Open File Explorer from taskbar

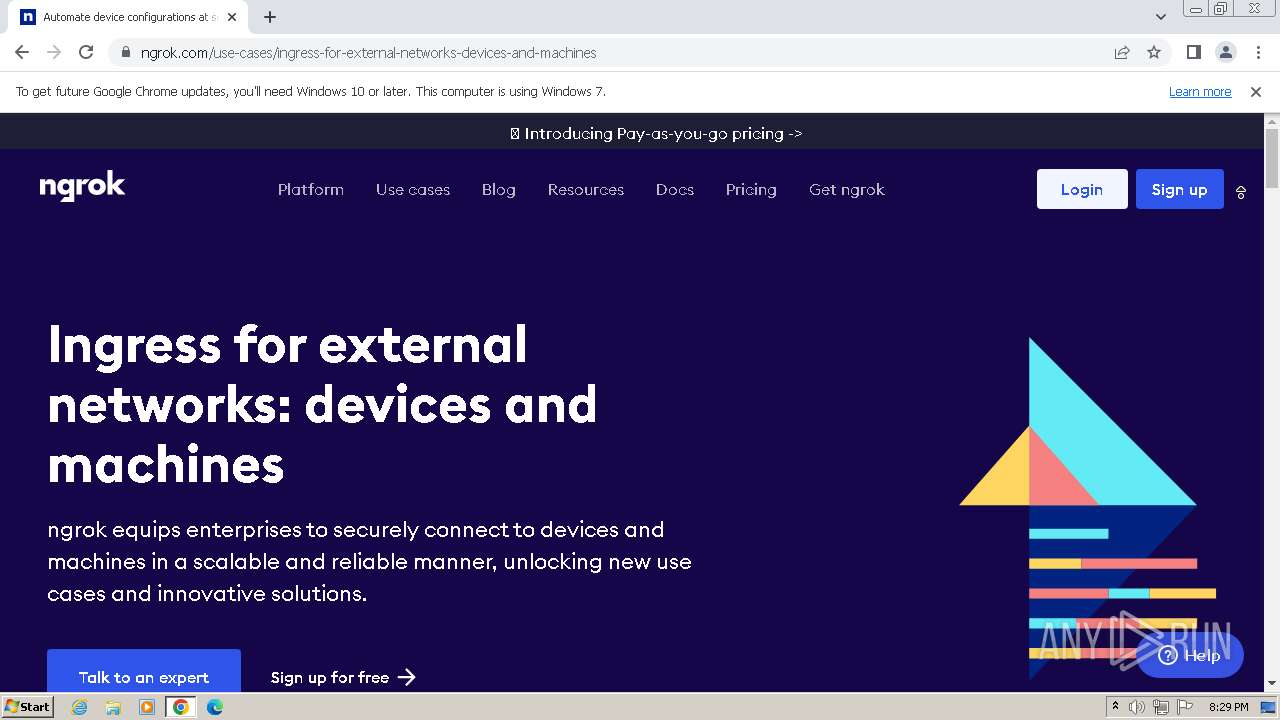(113, 707)
